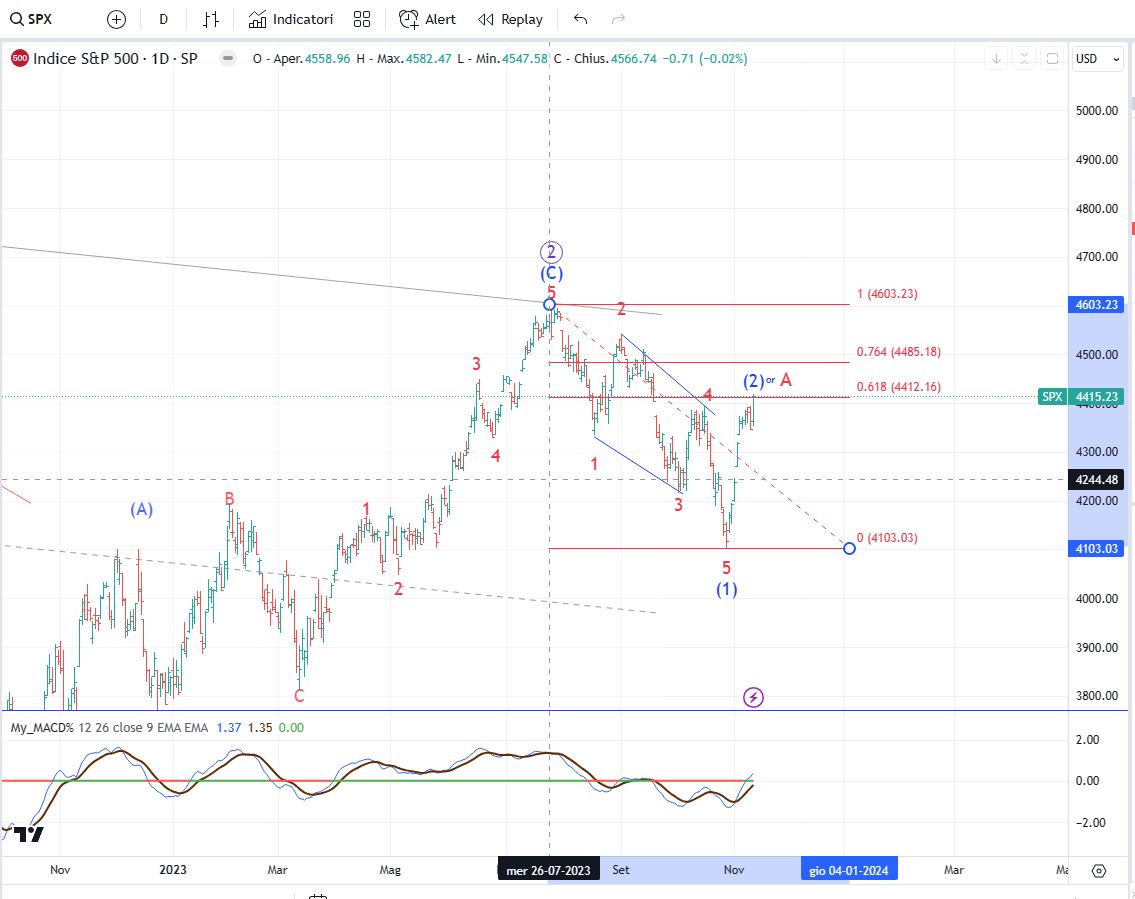The height and width of the screenshot is (899, 1135).
Task: Click the high value 4582.47
Action: tap(429, 59)
